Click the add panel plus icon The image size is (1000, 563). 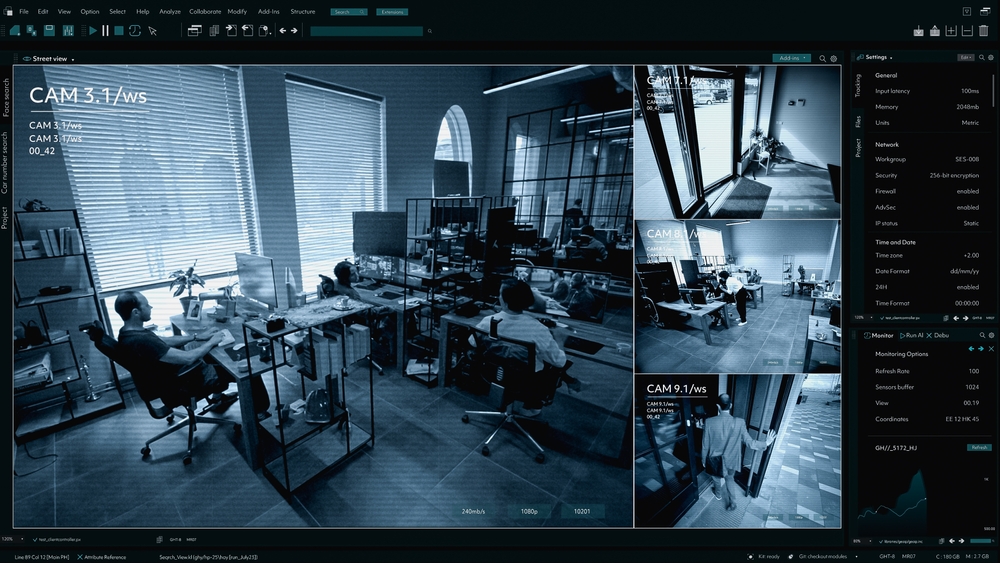(x=951, y=31)
